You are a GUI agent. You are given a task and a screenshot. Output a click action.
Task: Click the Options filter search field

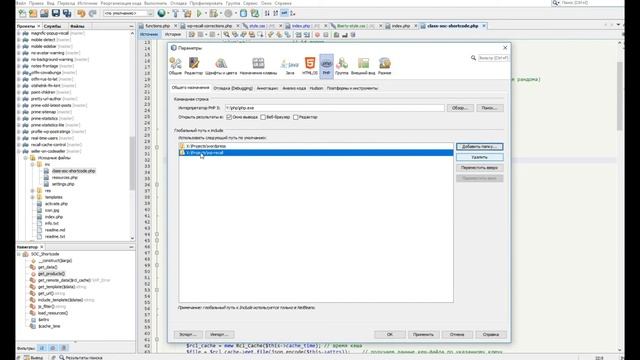coord(493,58)
